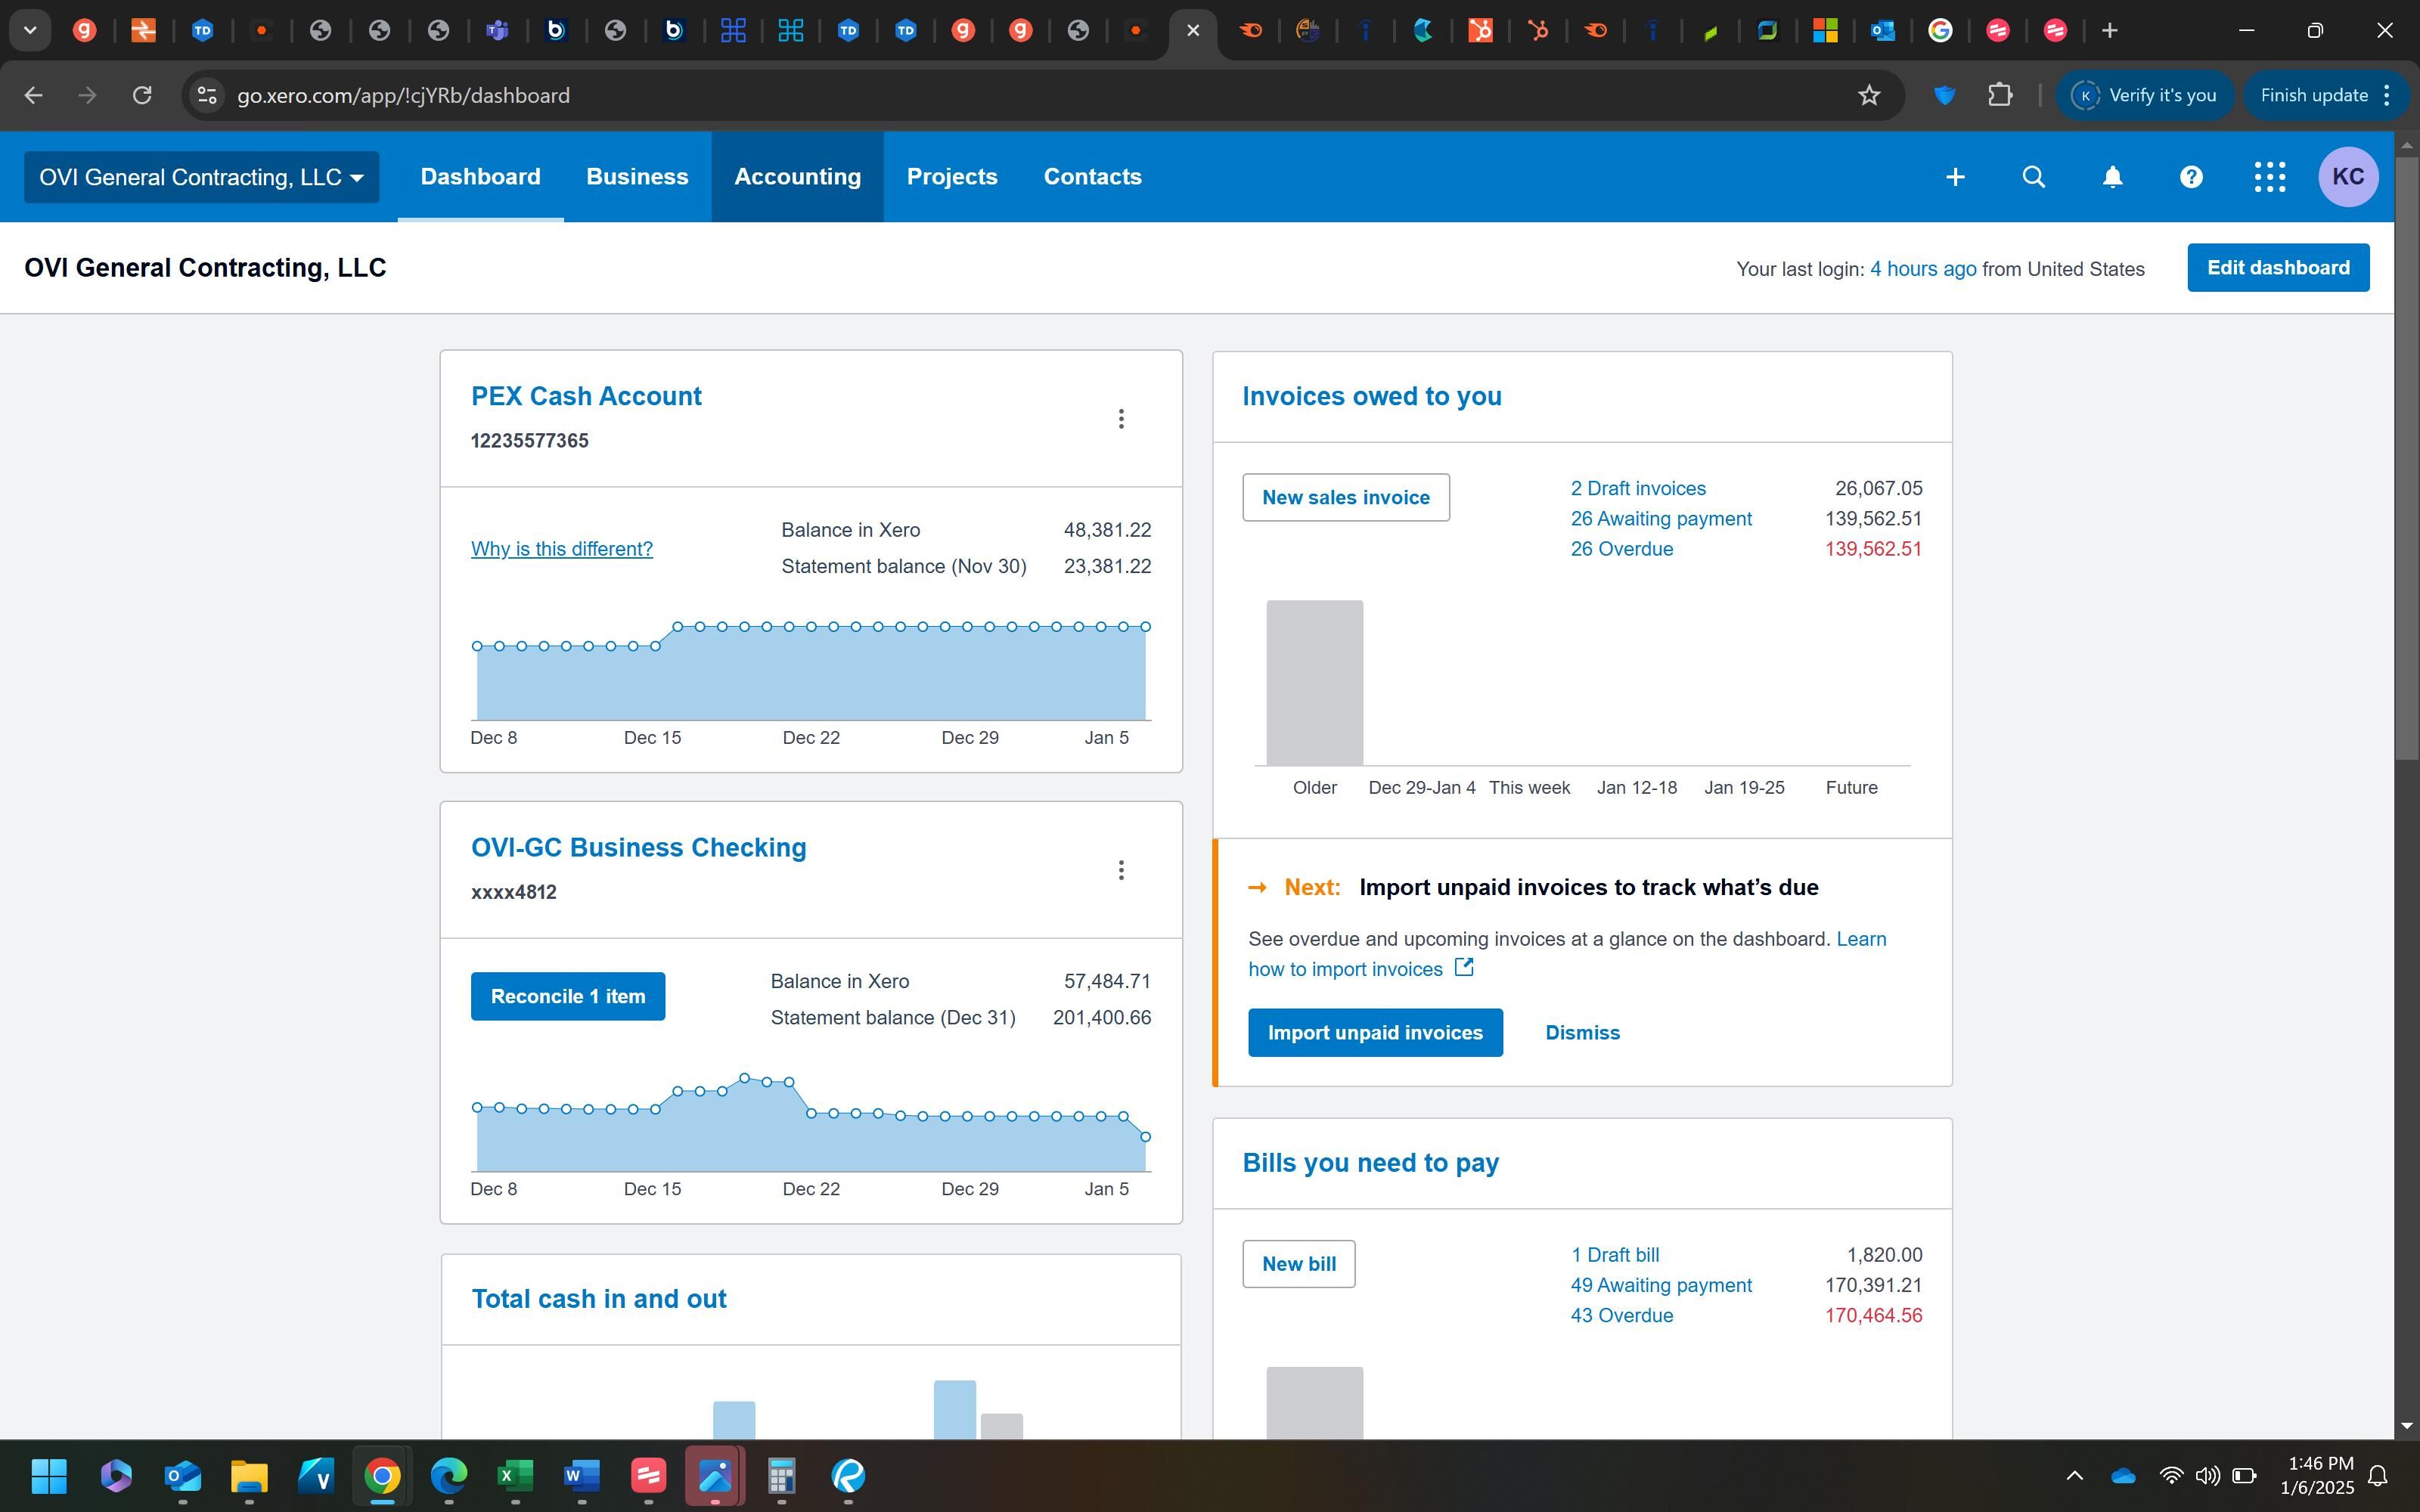Reload the page
2420x1512 pixels.
(x=142, y=95)
